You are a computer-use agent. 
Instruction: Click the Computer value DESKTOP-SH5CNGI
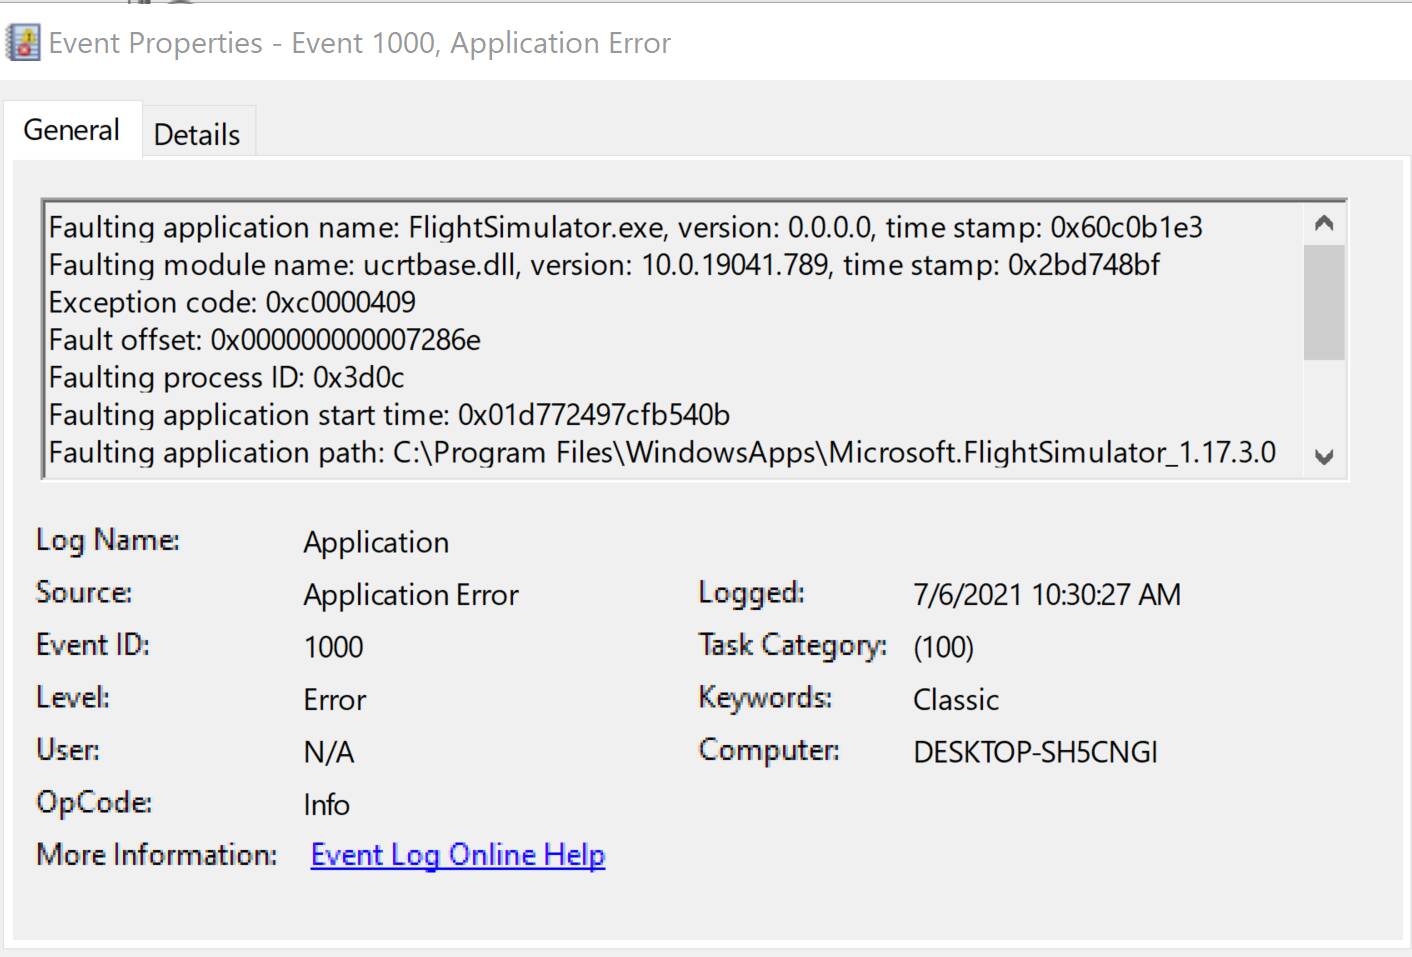click(1036, 752)
